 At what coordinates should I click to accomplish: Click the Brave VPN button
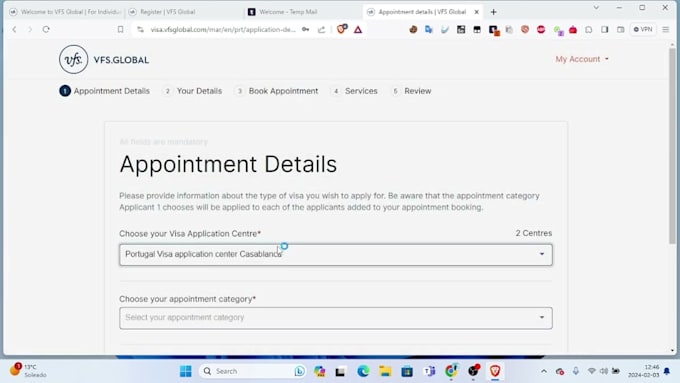point(643,29)
